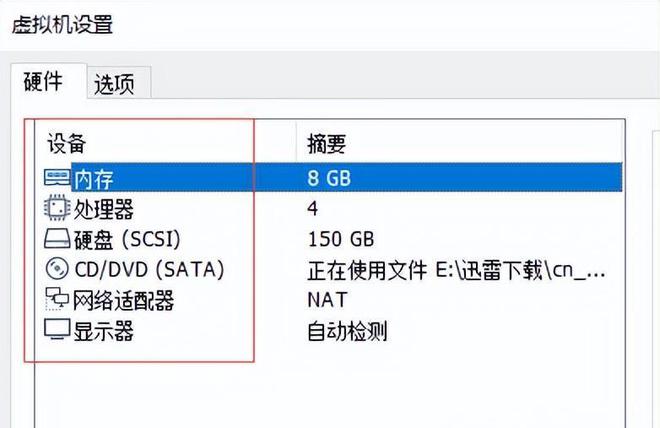The width and height of the screenshot is (660, 428).
Task: Click the 150 GB disk summary
Action: click(340, 240)
